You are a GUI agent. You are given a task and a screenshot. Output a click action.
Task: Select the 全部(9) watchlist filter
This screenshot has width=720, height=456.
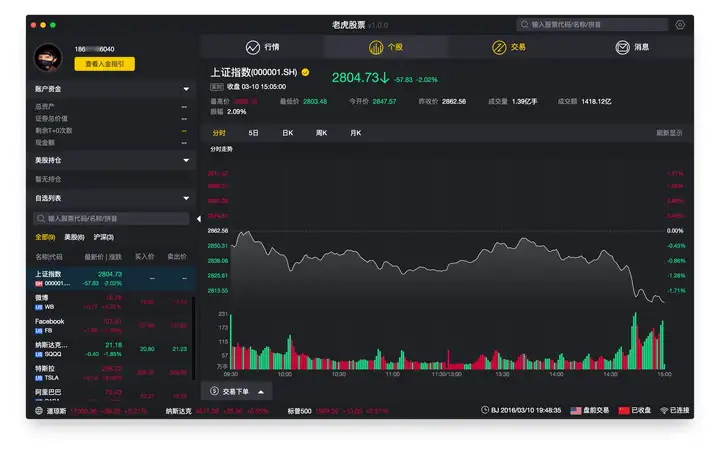45,237
